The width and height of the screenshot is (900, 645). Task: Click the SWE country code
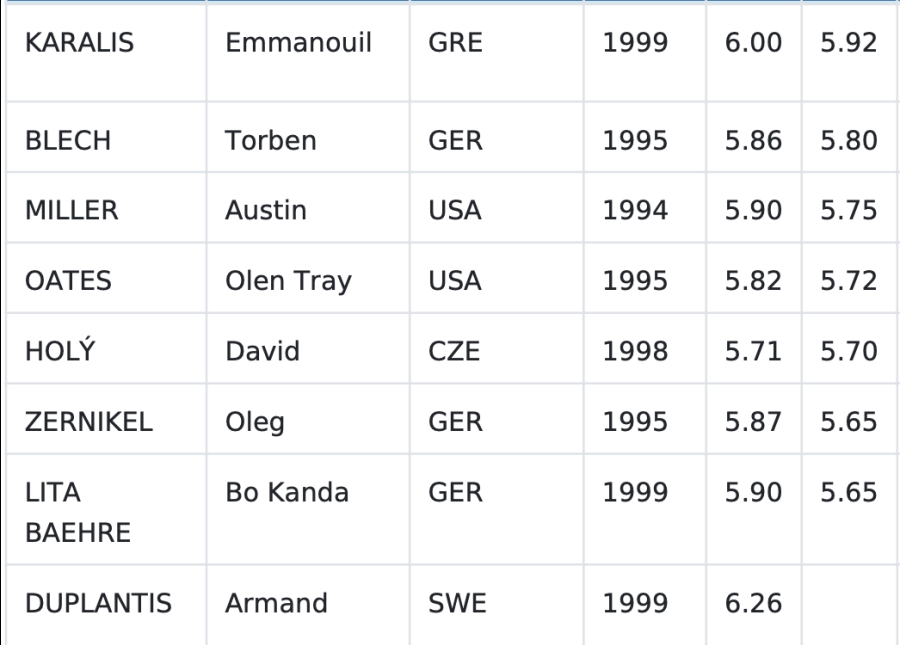click(x=457, y=603)
